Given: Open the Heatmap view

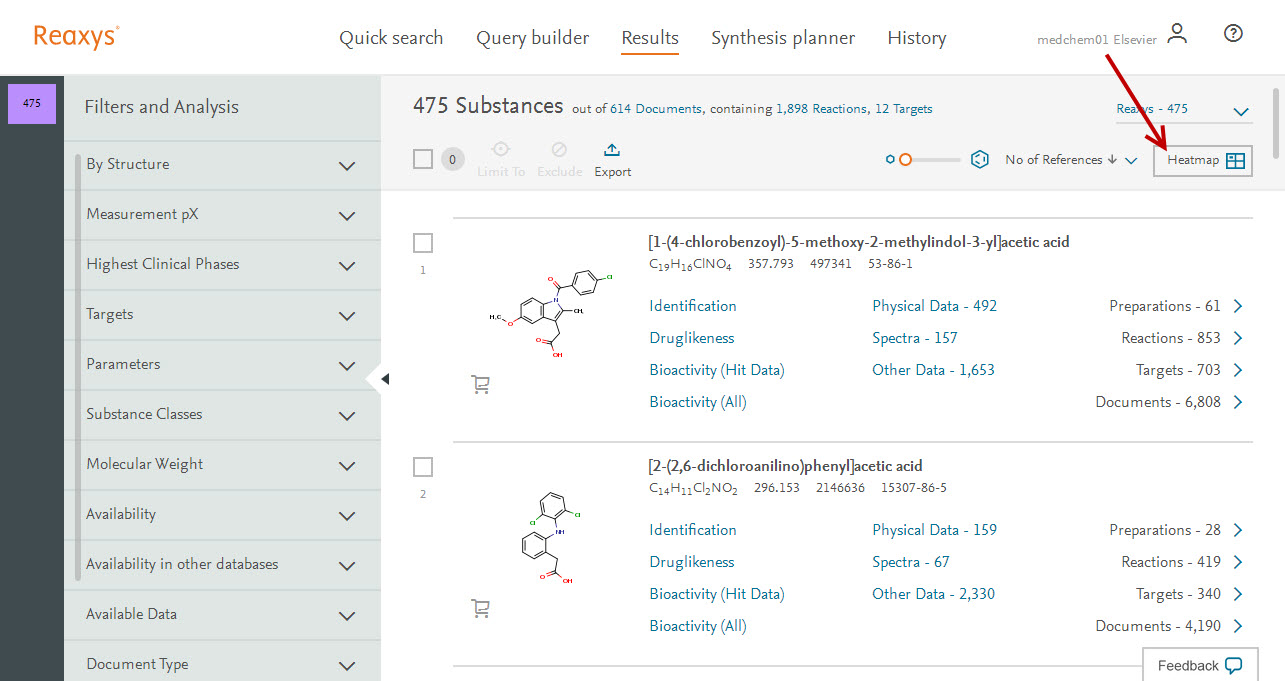Looking at the screenshot, I should tap(1203, 160).
